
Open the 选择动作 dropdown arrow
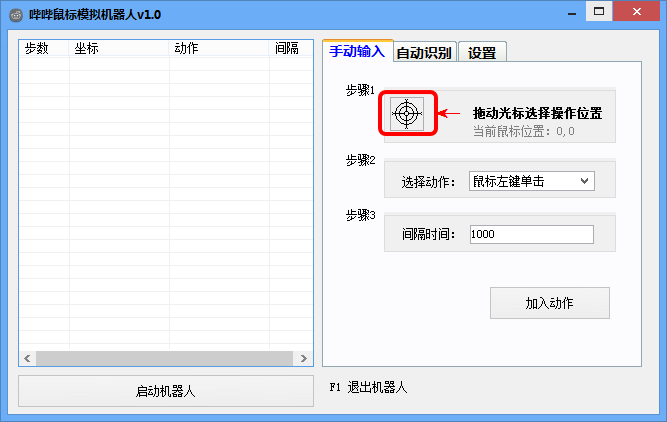[x=584, y=181]
